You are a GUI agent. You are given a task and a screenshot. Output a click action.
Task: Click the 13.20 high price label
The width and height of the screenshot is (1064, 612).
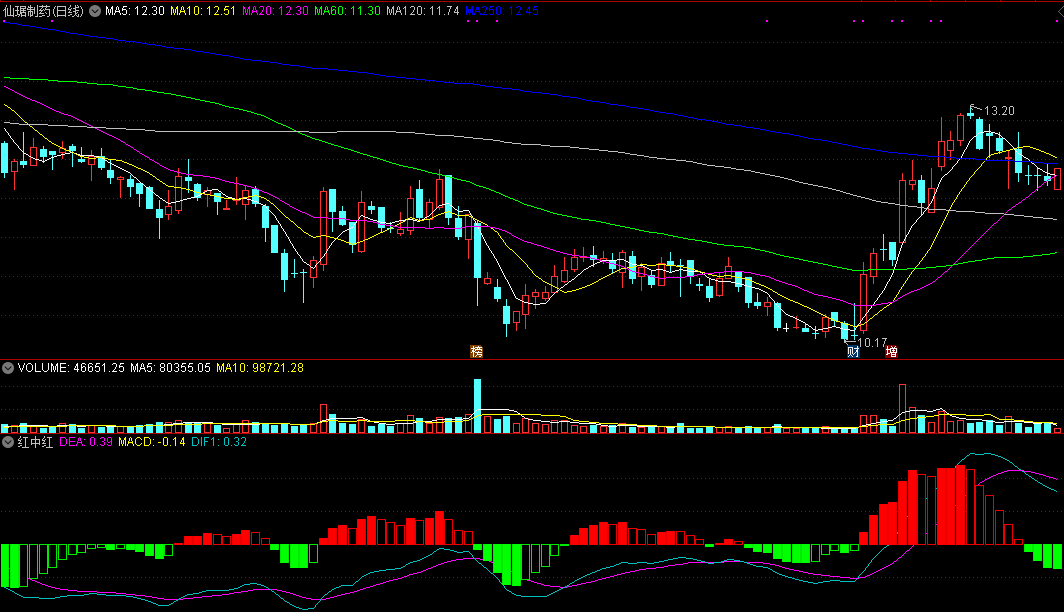(x=999, y=111)
